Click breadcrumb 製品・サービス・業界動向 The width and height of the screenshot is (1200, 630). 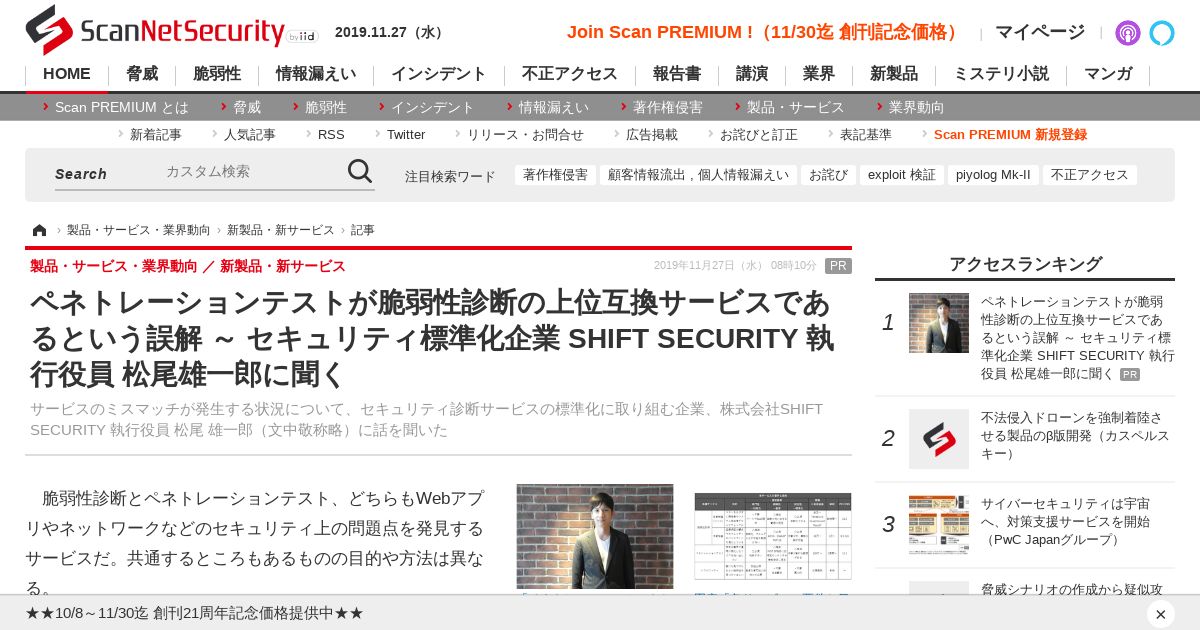[x=139, y=230]
